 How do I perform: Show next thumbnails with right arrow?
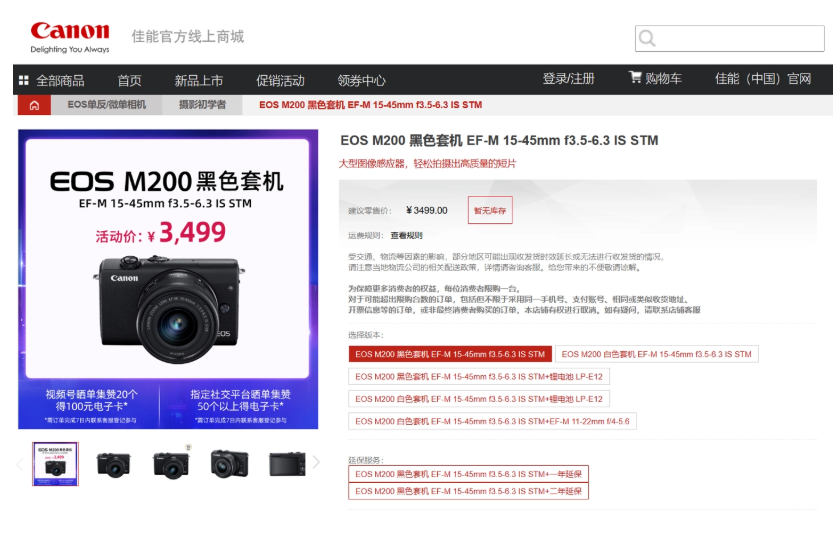pyautogui.click(x=316, y=462)
